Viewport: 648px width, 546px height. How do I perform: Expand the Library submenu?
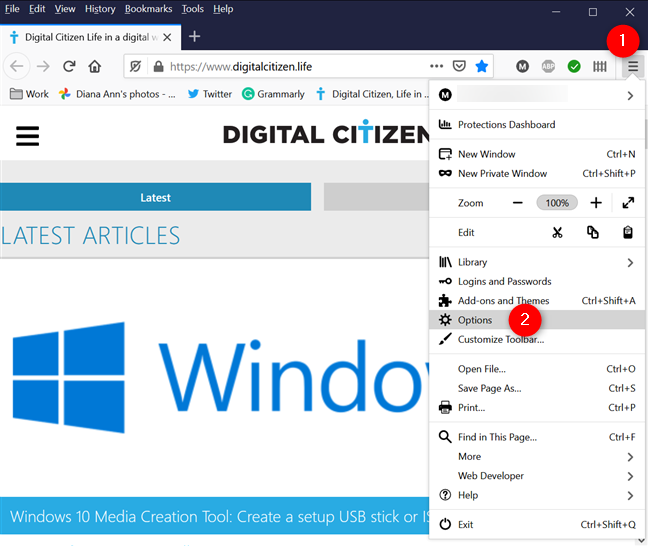click(x=537, y=262)
